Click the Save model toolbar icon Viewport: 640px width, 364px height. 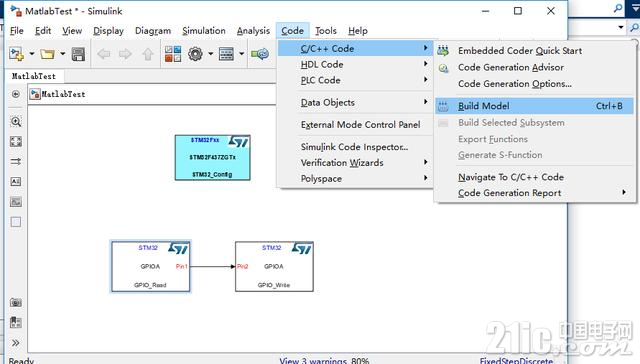pos(78,54)
